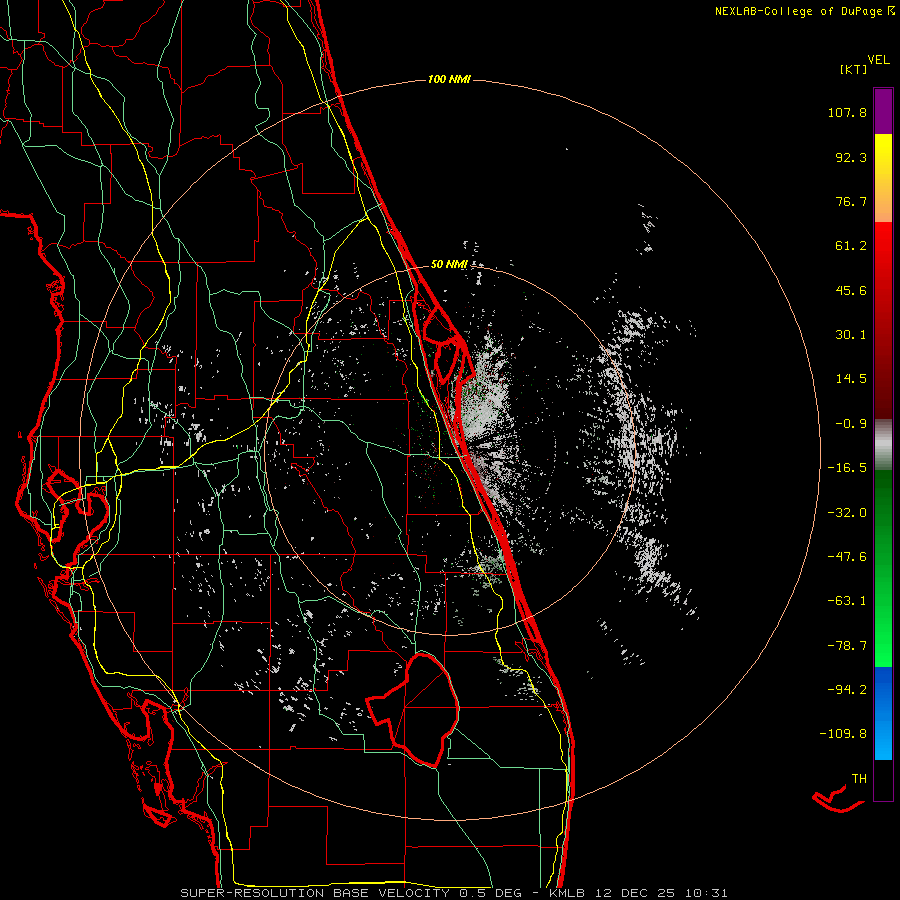Click the -109.8 legend value
The width and height of the screenshot is (900, 900).
pyautogui.click(x=843, y=734)
